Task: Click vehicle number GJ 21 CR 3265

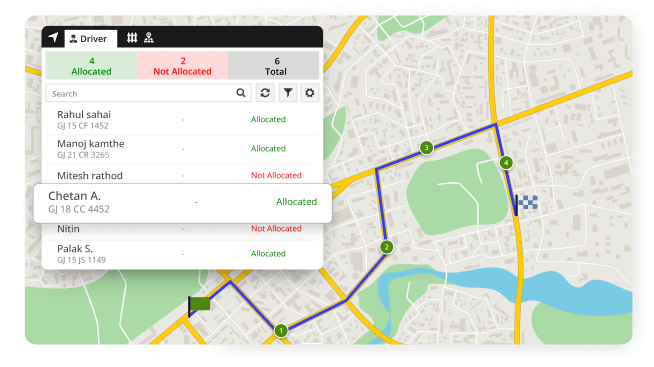Action: coord(83,155)
